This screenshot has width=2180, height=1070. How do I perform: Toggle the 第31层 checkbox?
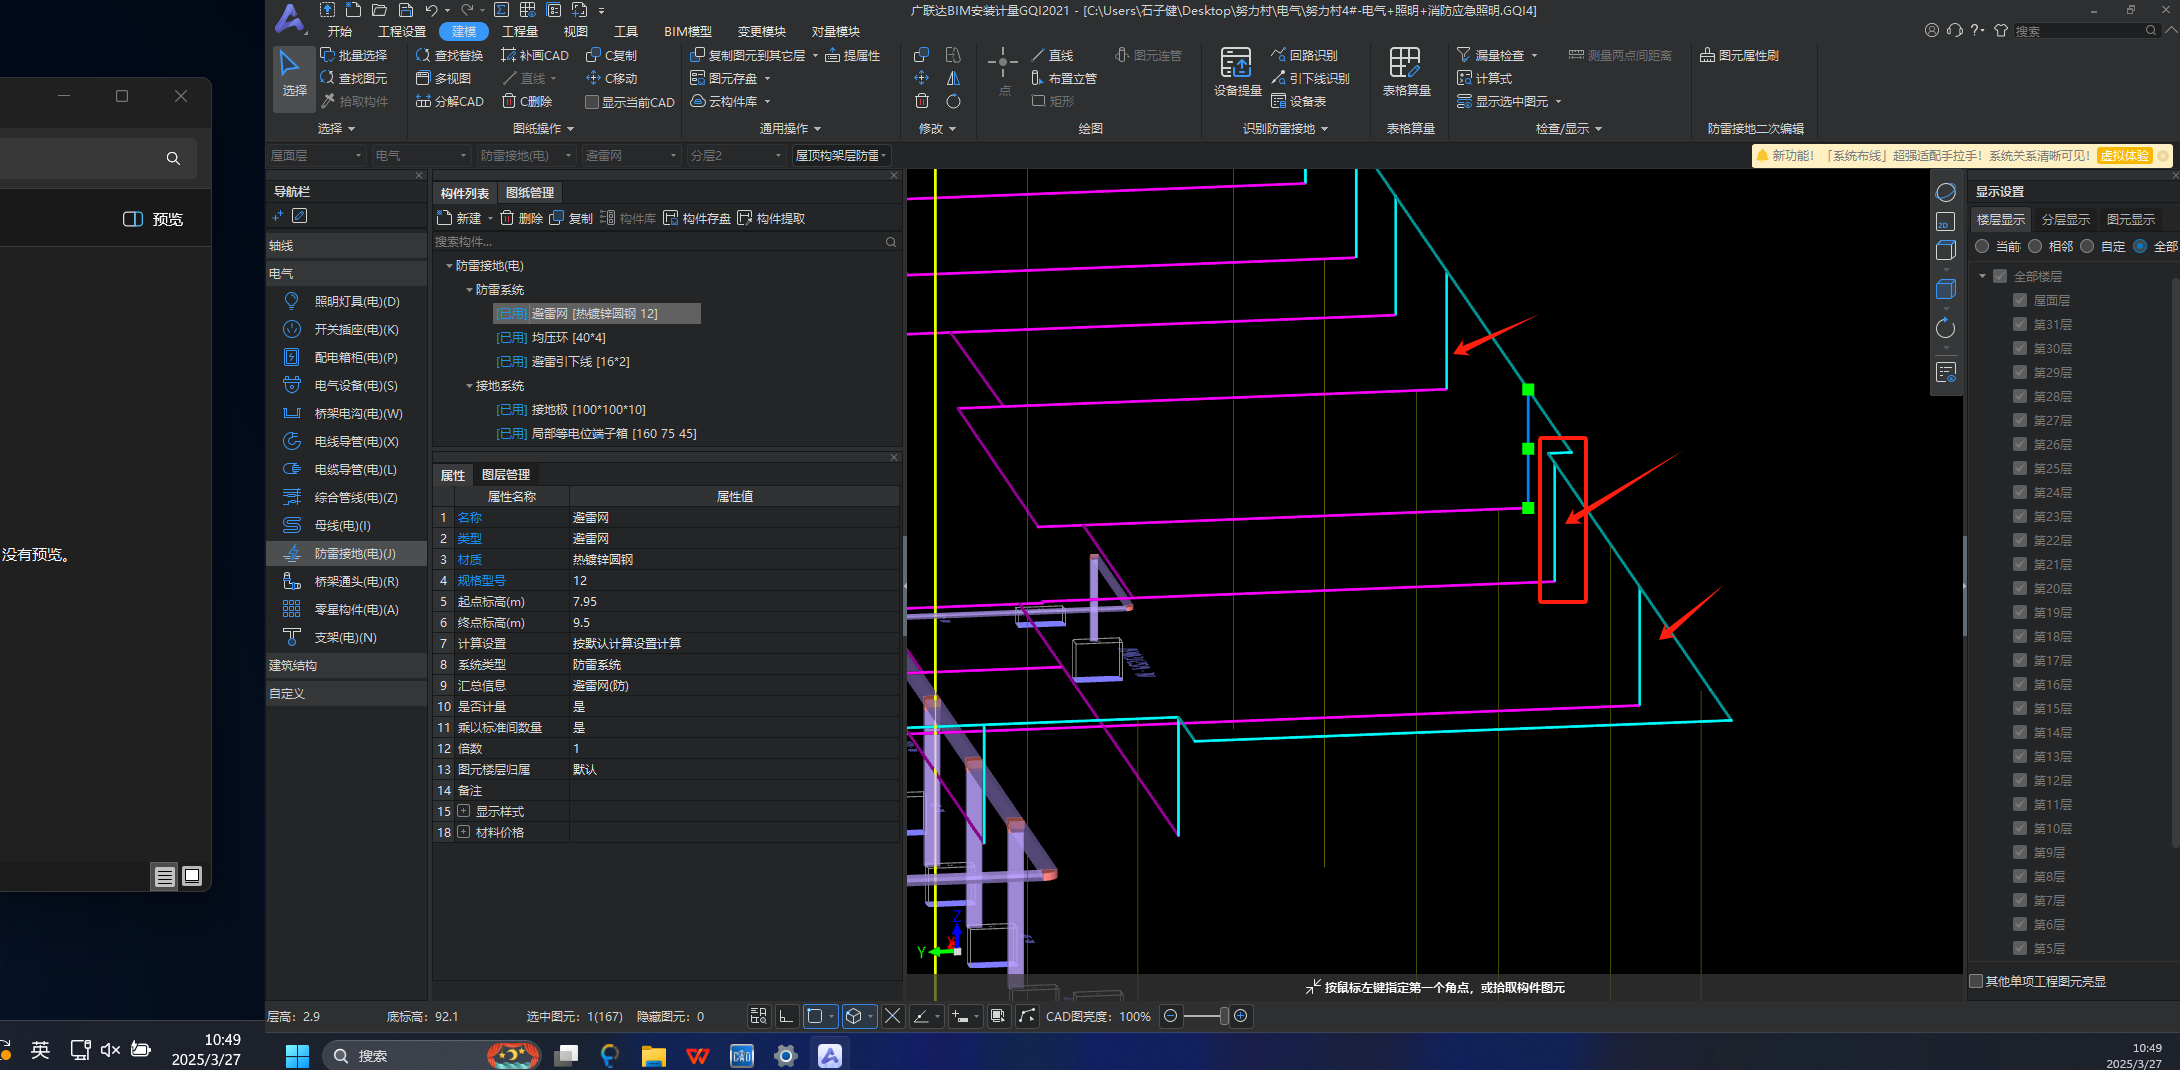(x=2020, y=324)
